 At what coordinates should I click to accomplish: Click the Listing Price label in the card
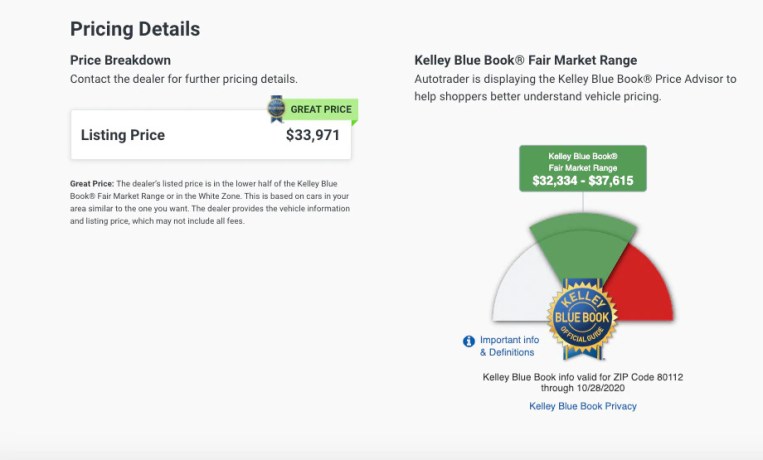pos(122,135)
